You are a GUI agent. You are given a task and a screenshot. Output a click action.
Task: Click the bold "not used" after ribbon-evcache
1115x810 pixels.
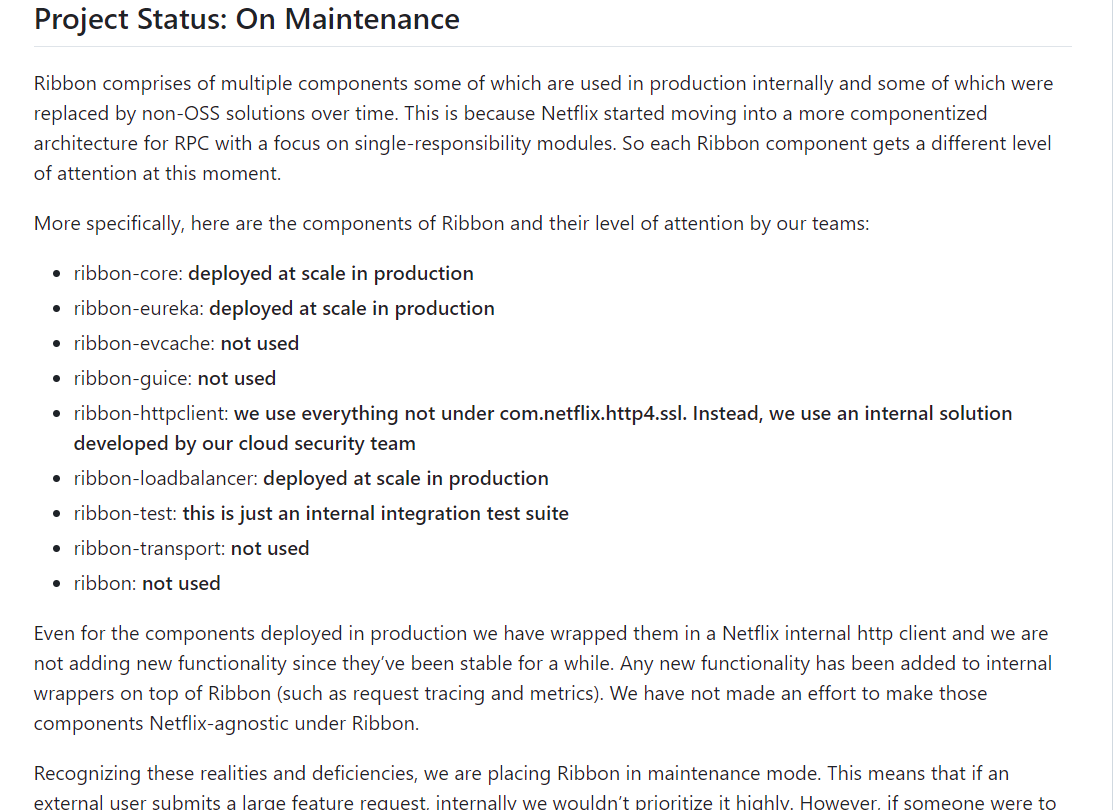(x=260, y=344)
